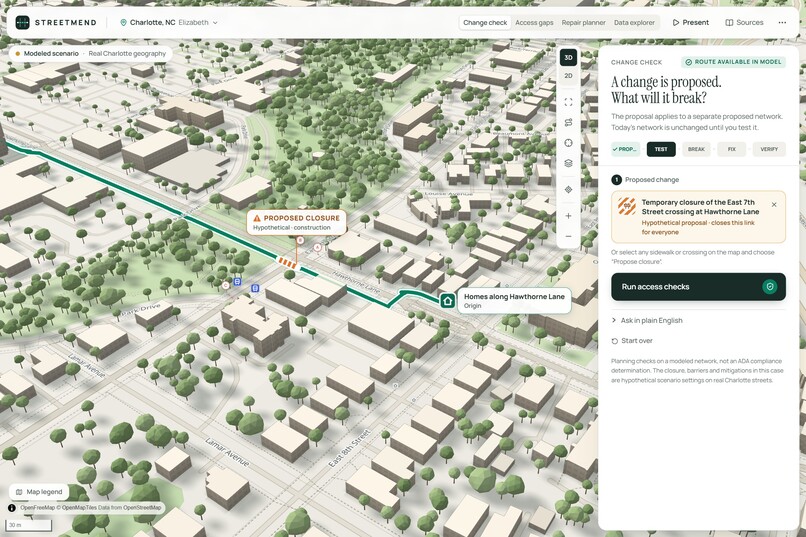Viewport: 806px width, 537px height.
Task: Open the Map legend
Action: point(39,492)
